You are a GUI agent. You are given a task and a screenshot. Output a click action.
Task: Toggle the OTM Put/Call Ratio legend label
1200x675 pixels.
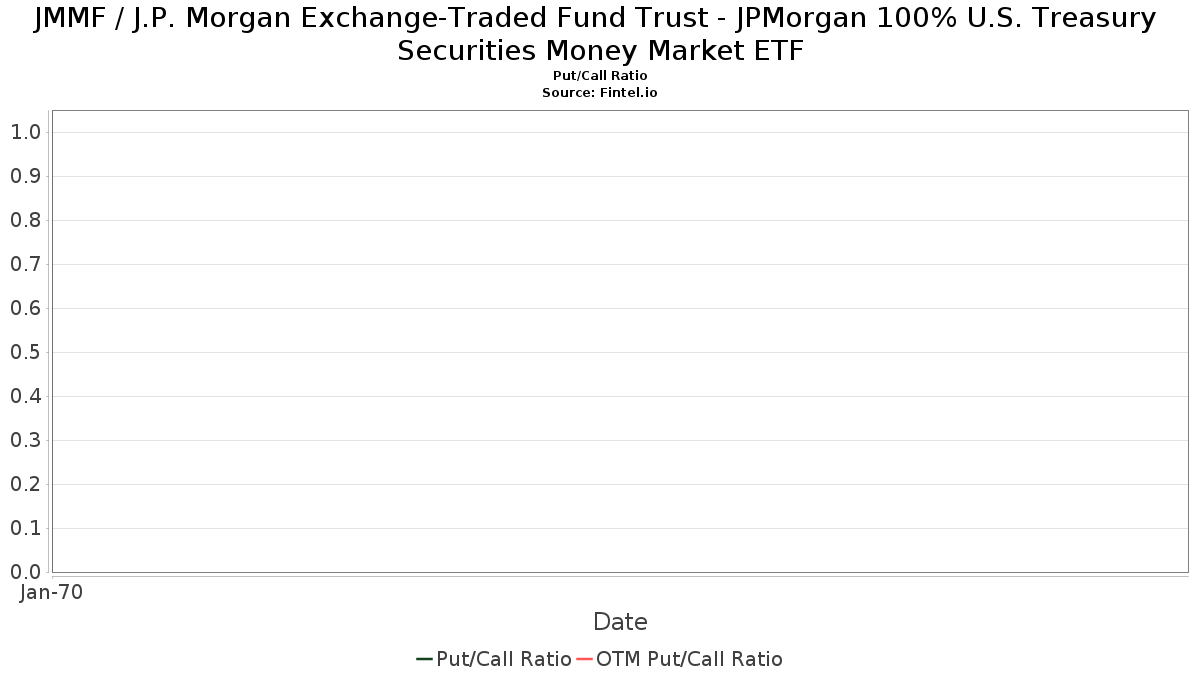coord(689,659)
